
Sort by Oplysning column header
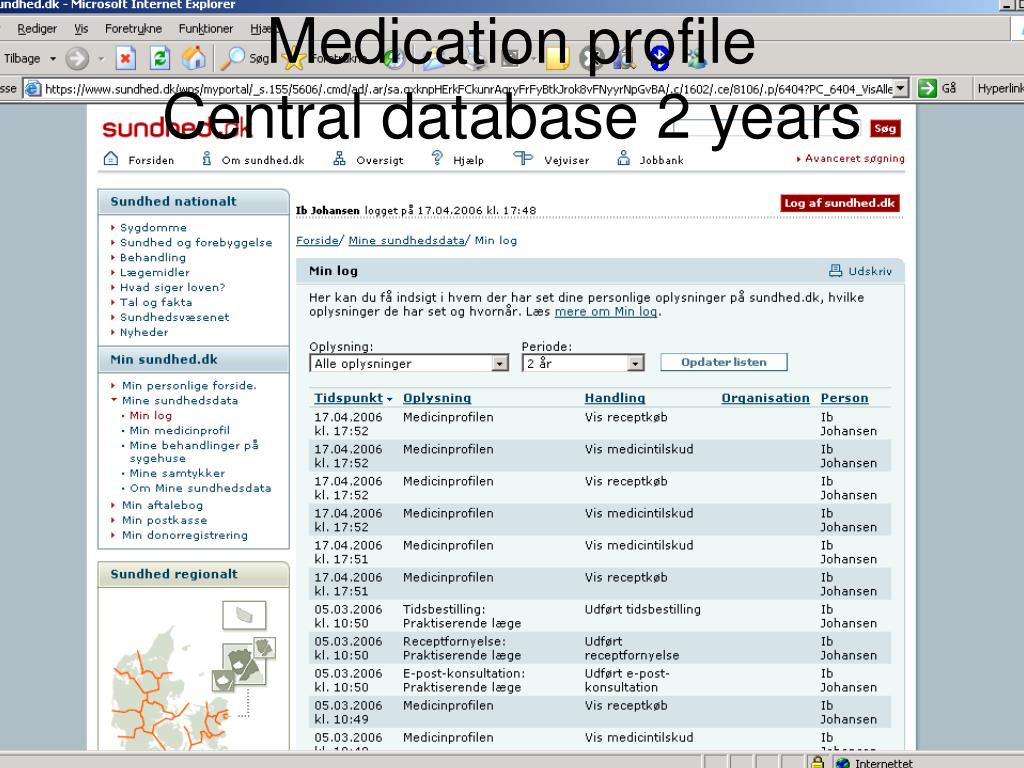click(x=437, y=398)
